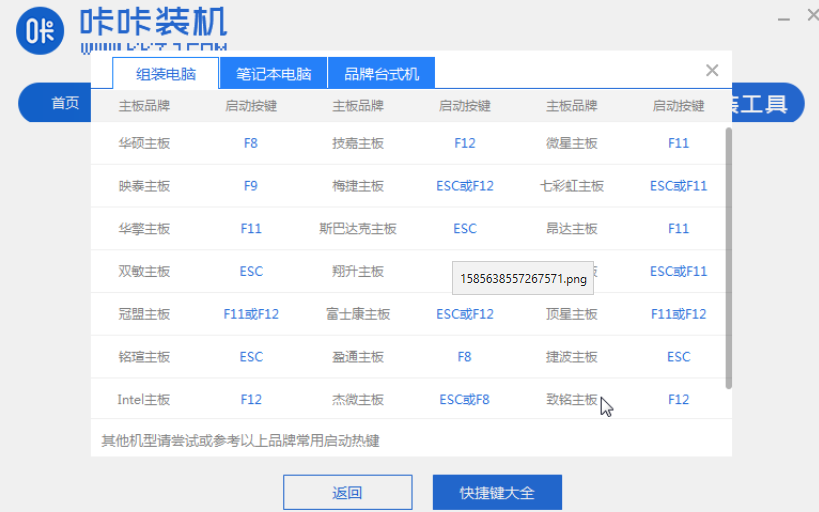Click ESC key next to 捷波主板
Screen dimensions: 819x512
click(678, 357)
